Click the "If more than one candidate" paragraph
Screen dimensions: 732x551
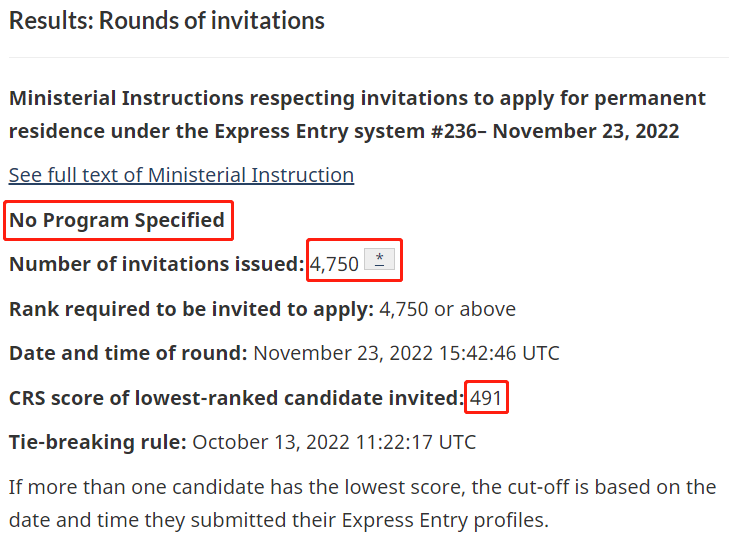pyautogui.click(x=362, y=487)
